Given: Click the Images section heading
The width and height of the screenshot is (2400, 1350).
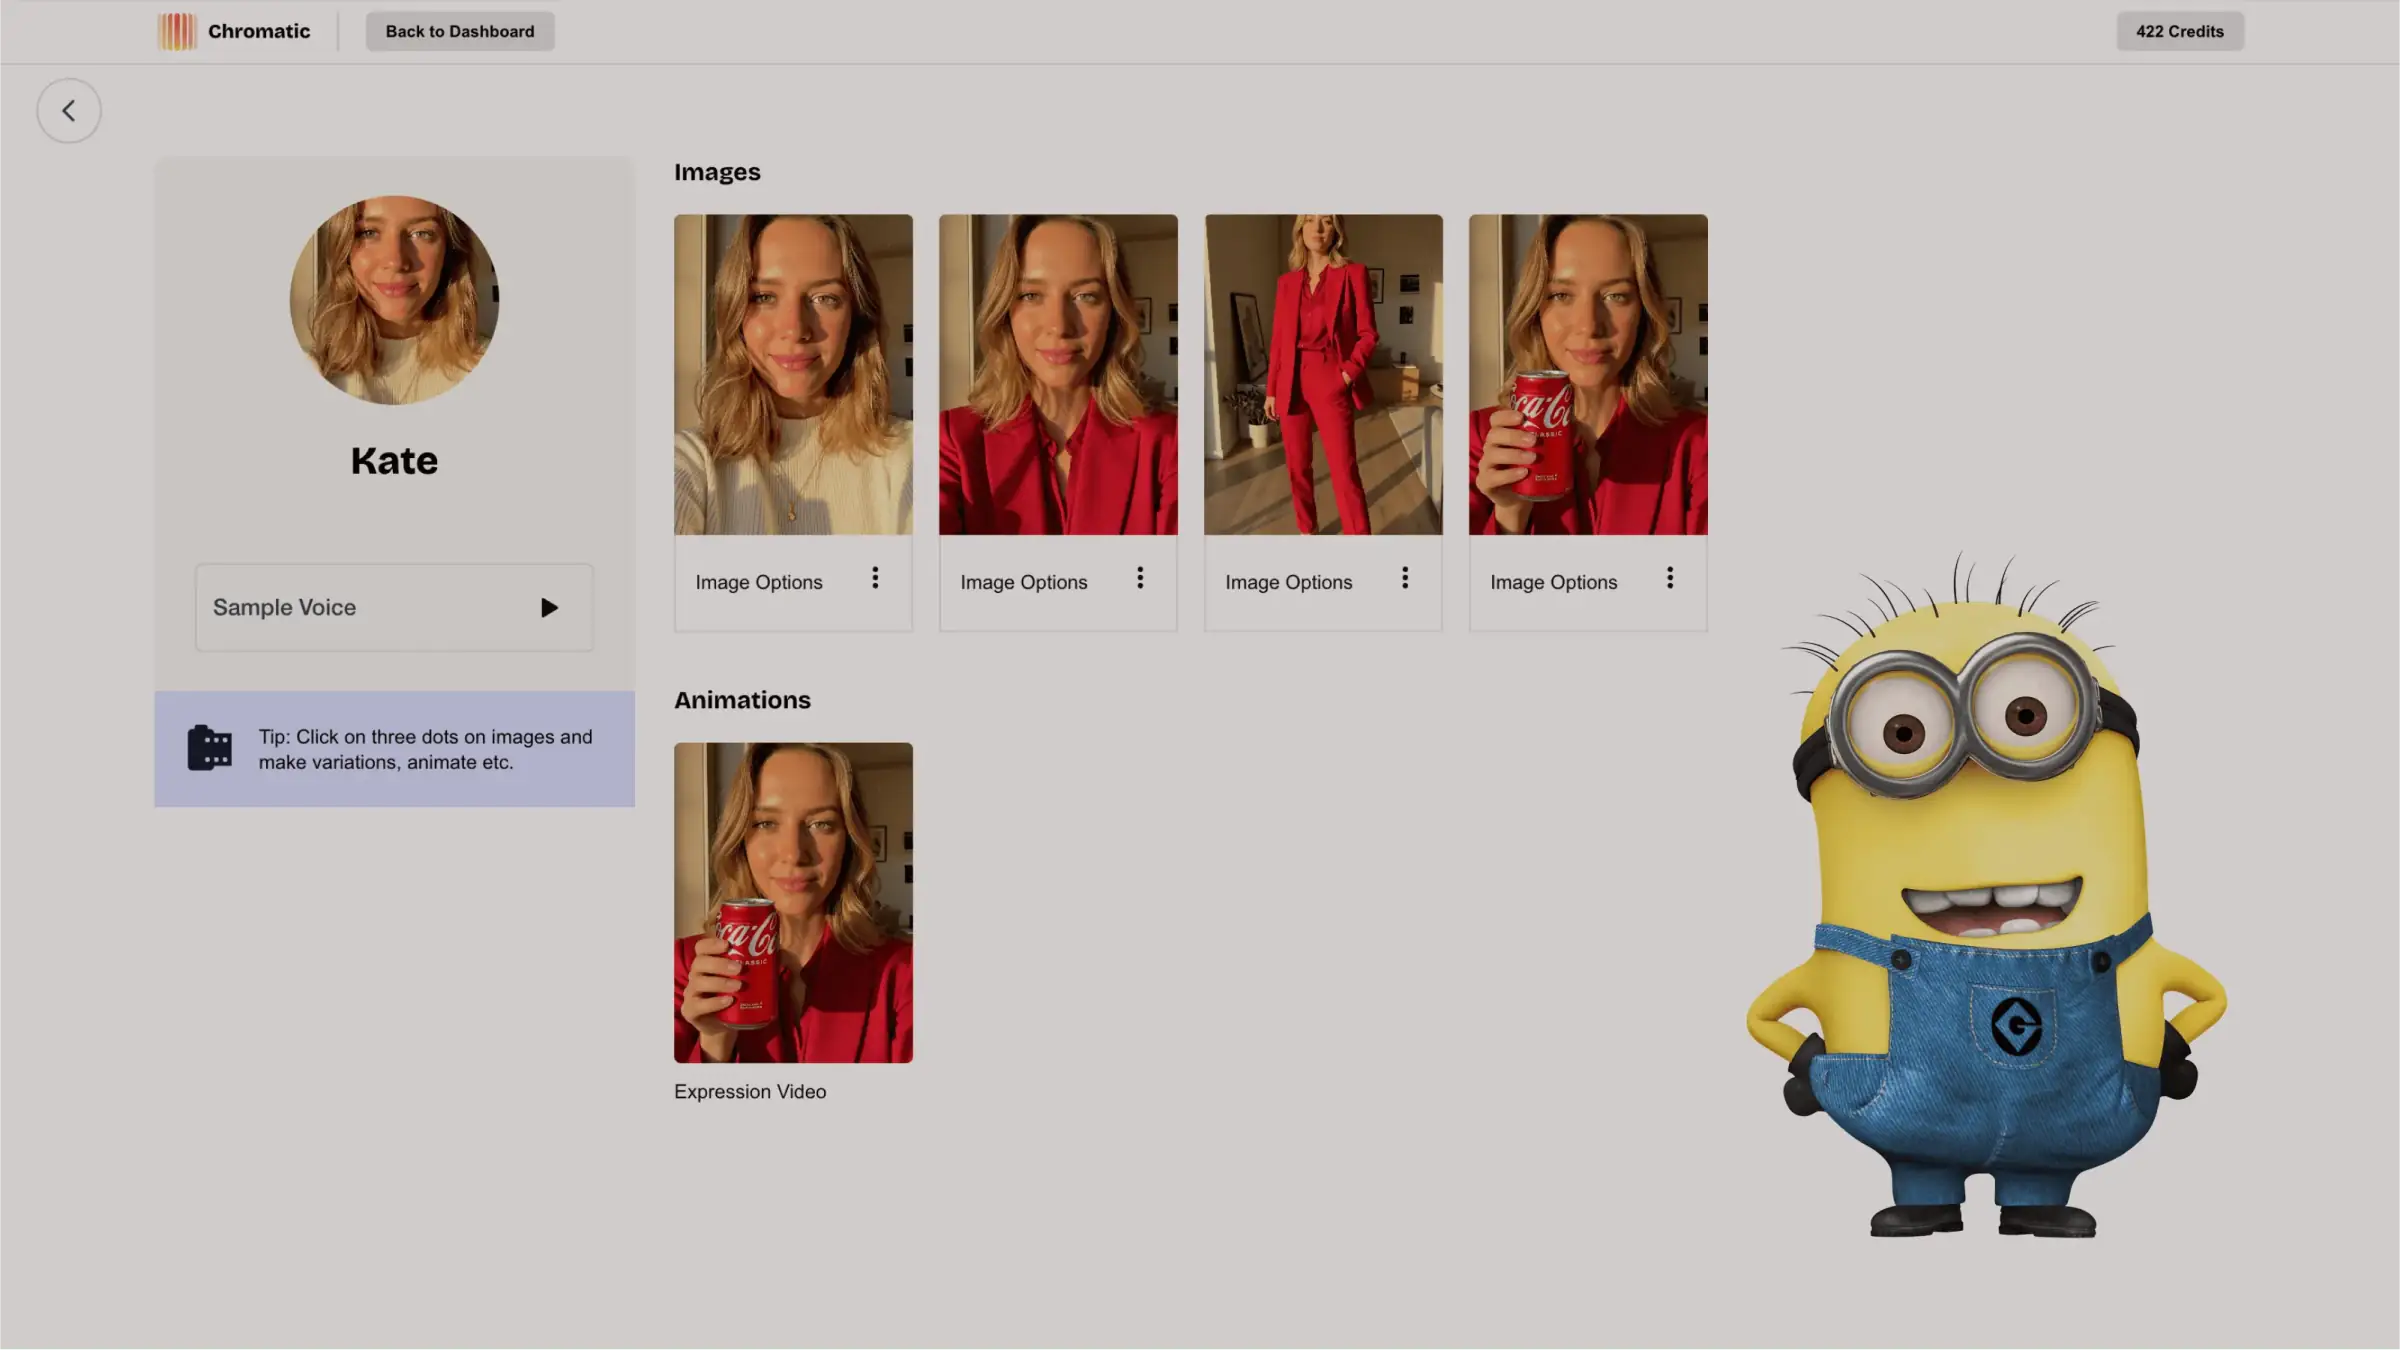Looking at the screenshot, I should pyautogui.click(x=717, y=171).
